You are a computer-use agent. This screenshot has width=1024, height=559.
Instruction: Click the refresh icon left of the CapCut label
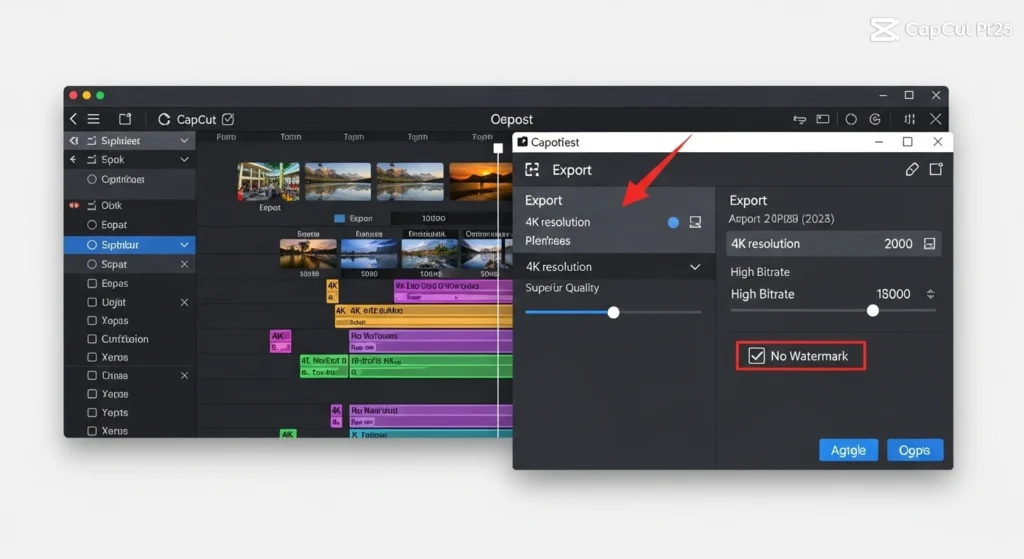pyautogui.click(x=164, y=119)
